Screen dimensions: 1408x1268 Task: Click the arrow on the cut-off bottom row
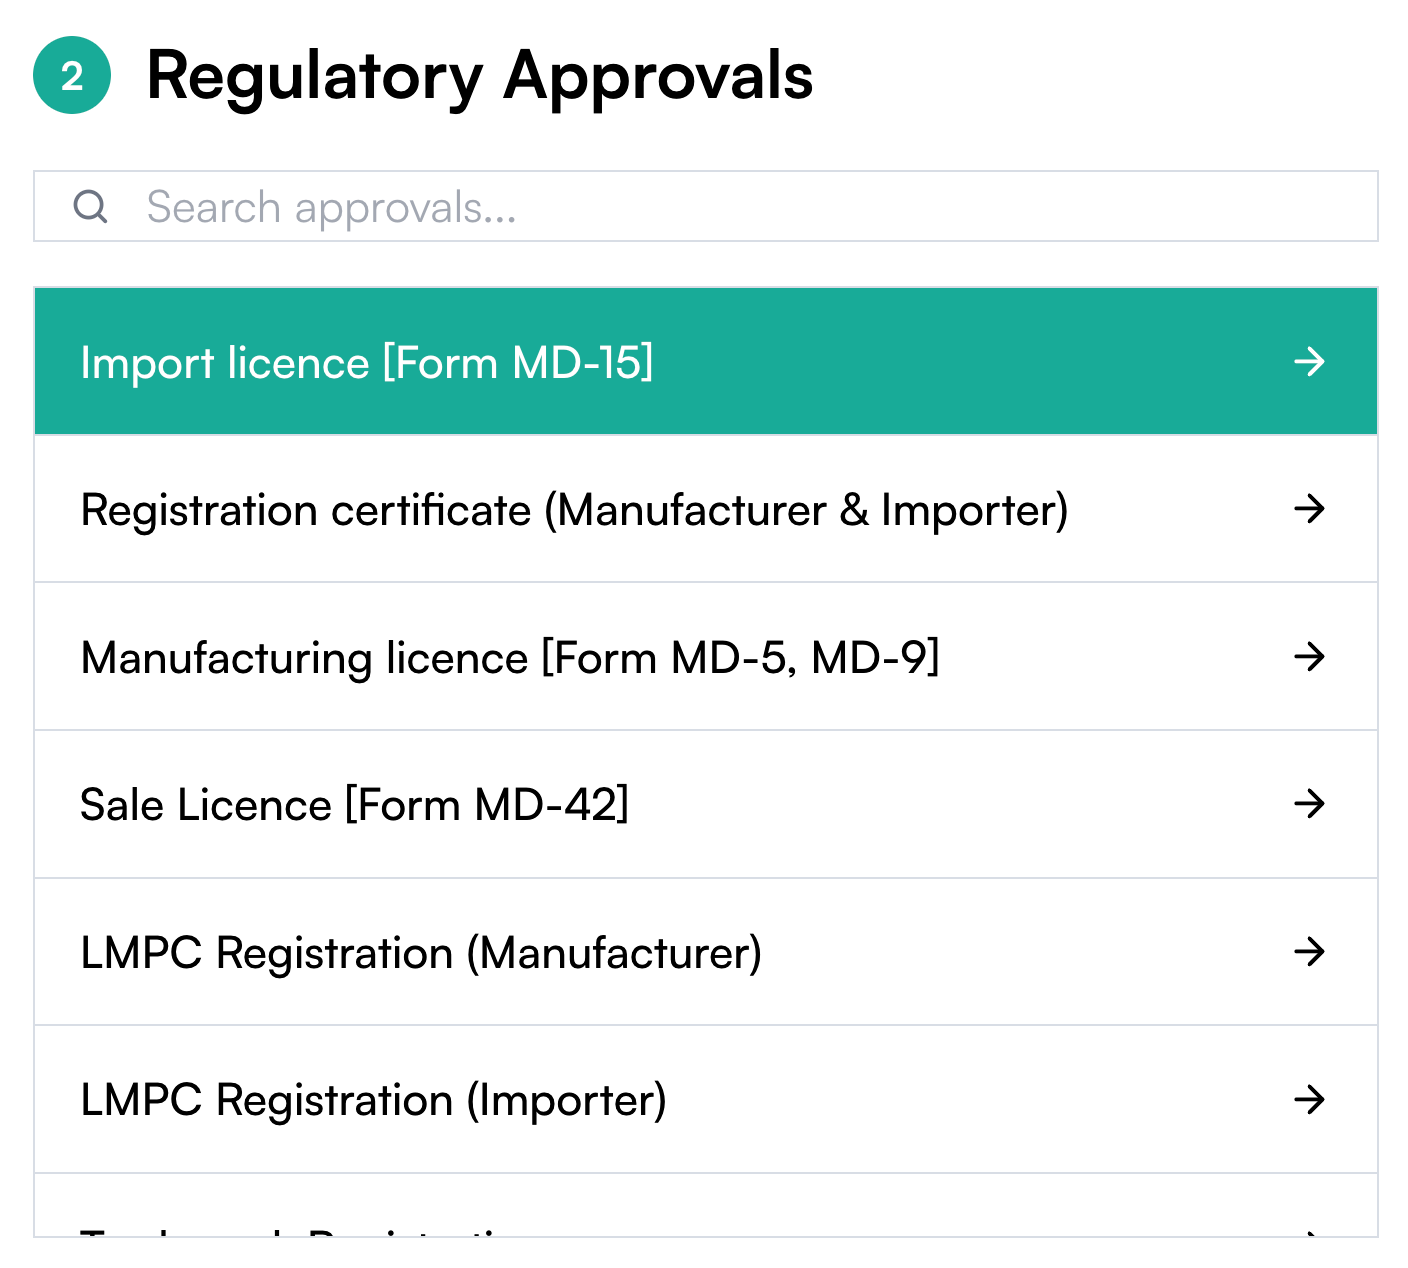(x=1309, y=1233)
